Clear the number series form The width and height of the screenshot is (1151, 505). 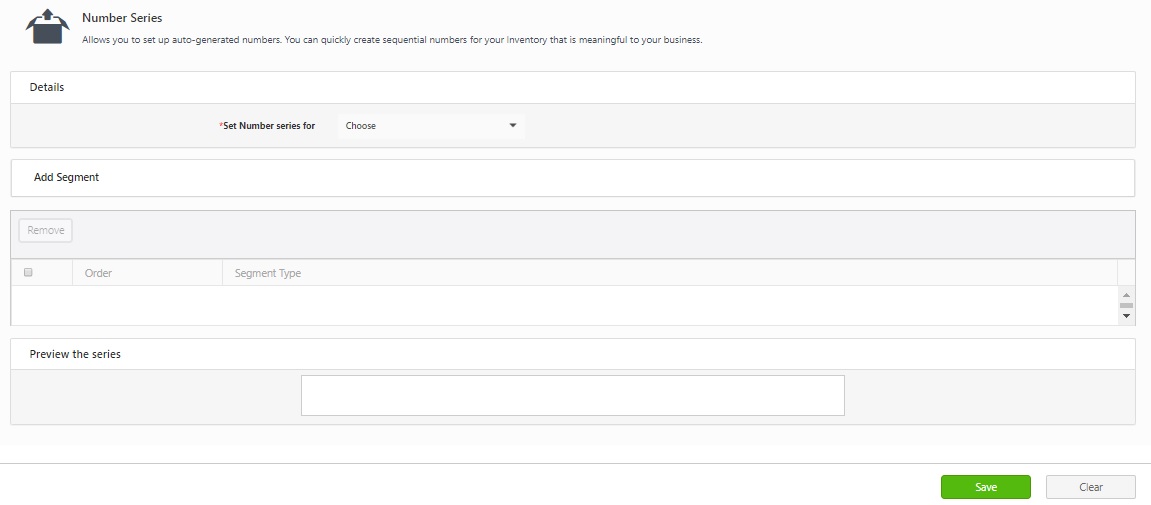click(1090, 487)
